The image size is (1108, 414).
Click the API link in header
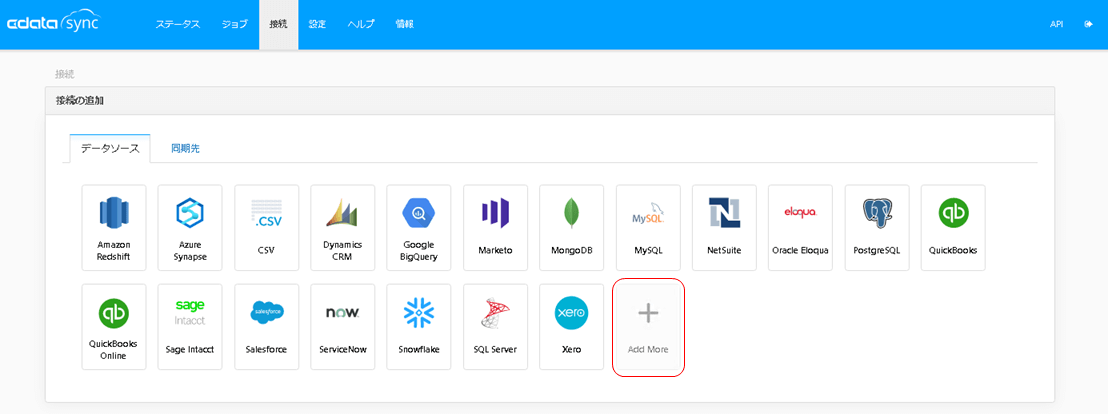[1056, 24]
